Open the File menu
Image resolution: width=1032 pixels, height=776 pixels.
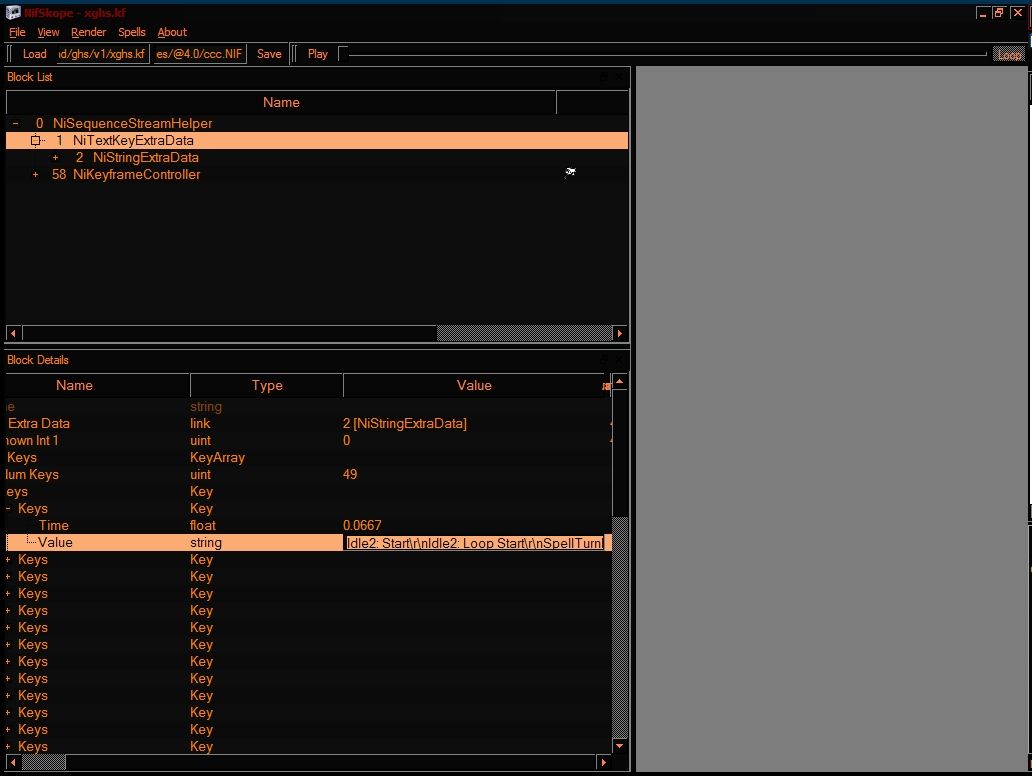[x=17, y=32]
